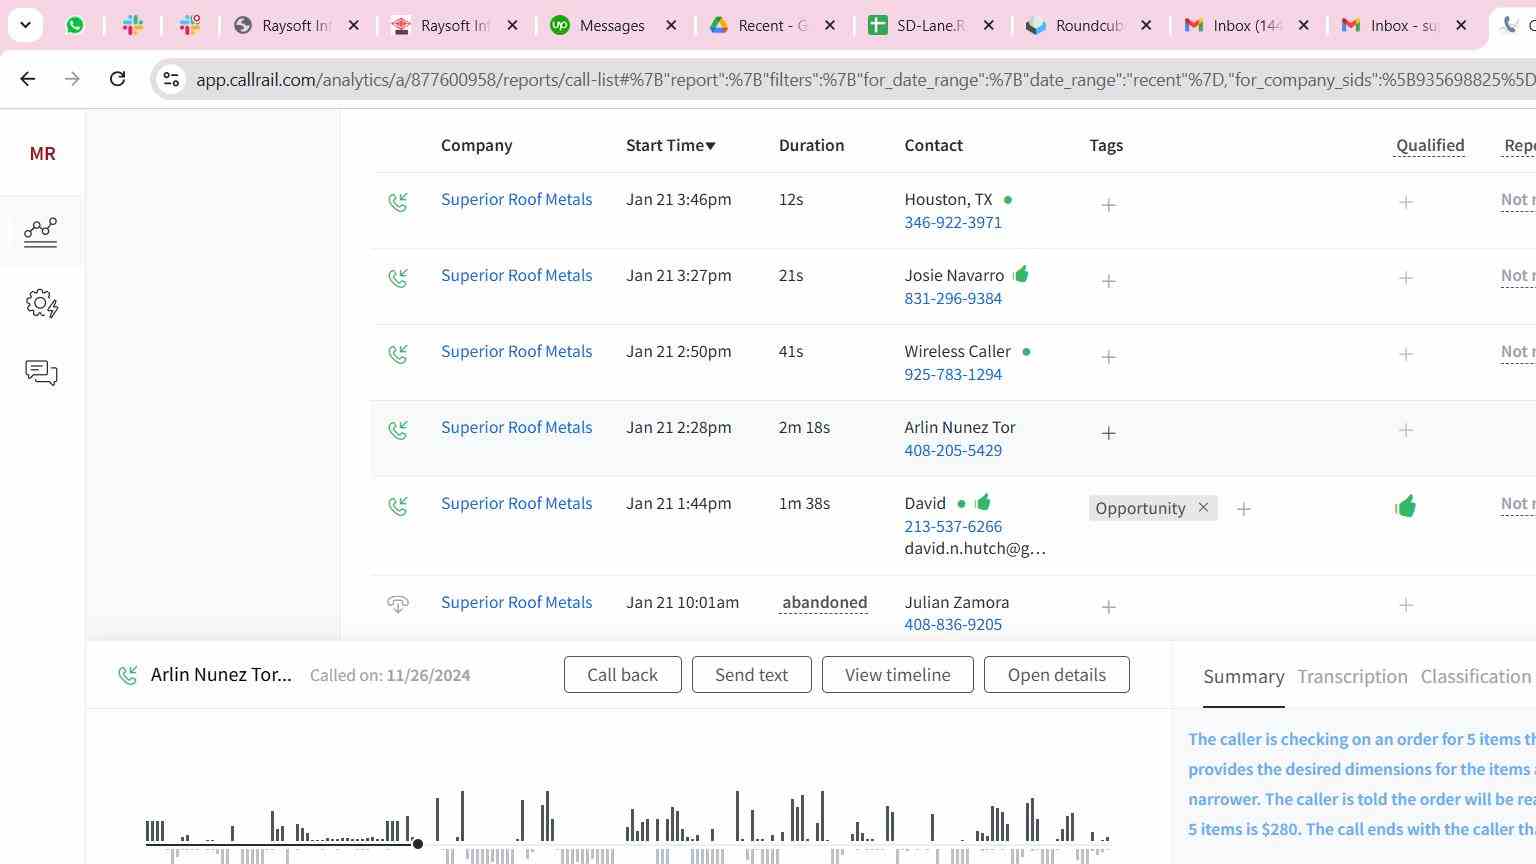
Task: Switch to the Roundcube browser tab
Action: [x=1089, y=25]
